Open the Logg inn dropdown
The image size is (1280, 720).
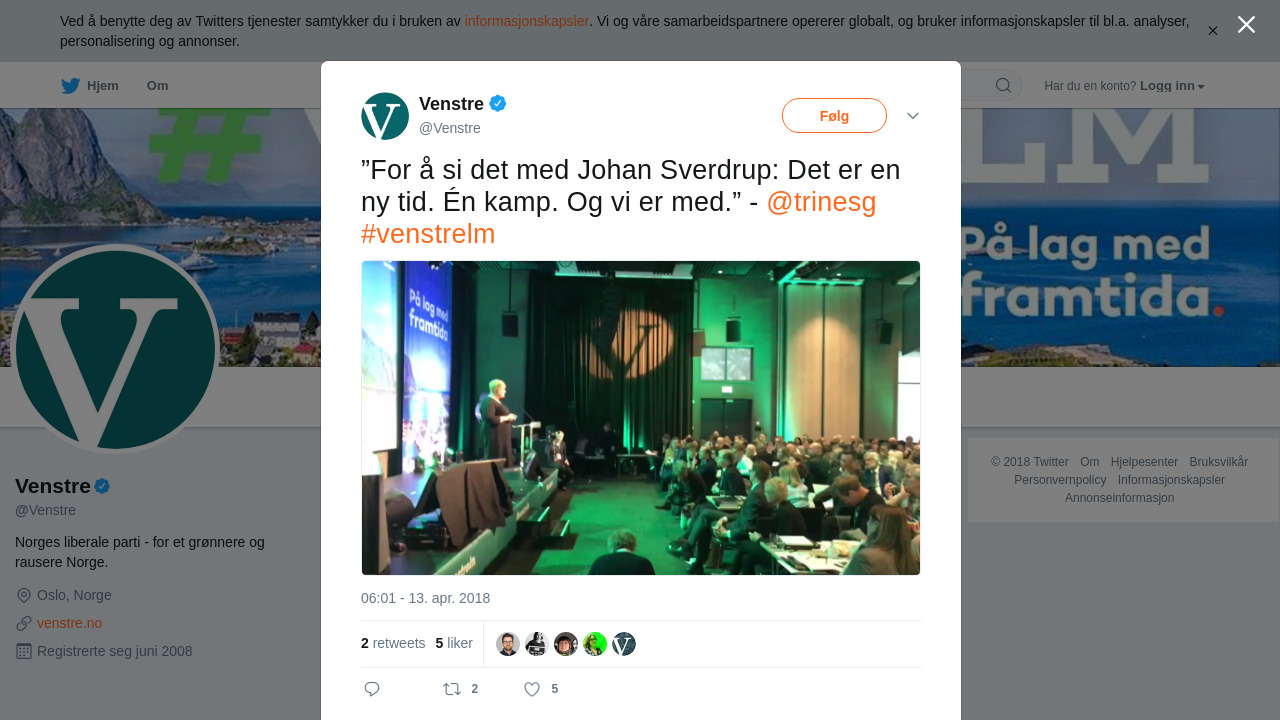click(1172, 86)
